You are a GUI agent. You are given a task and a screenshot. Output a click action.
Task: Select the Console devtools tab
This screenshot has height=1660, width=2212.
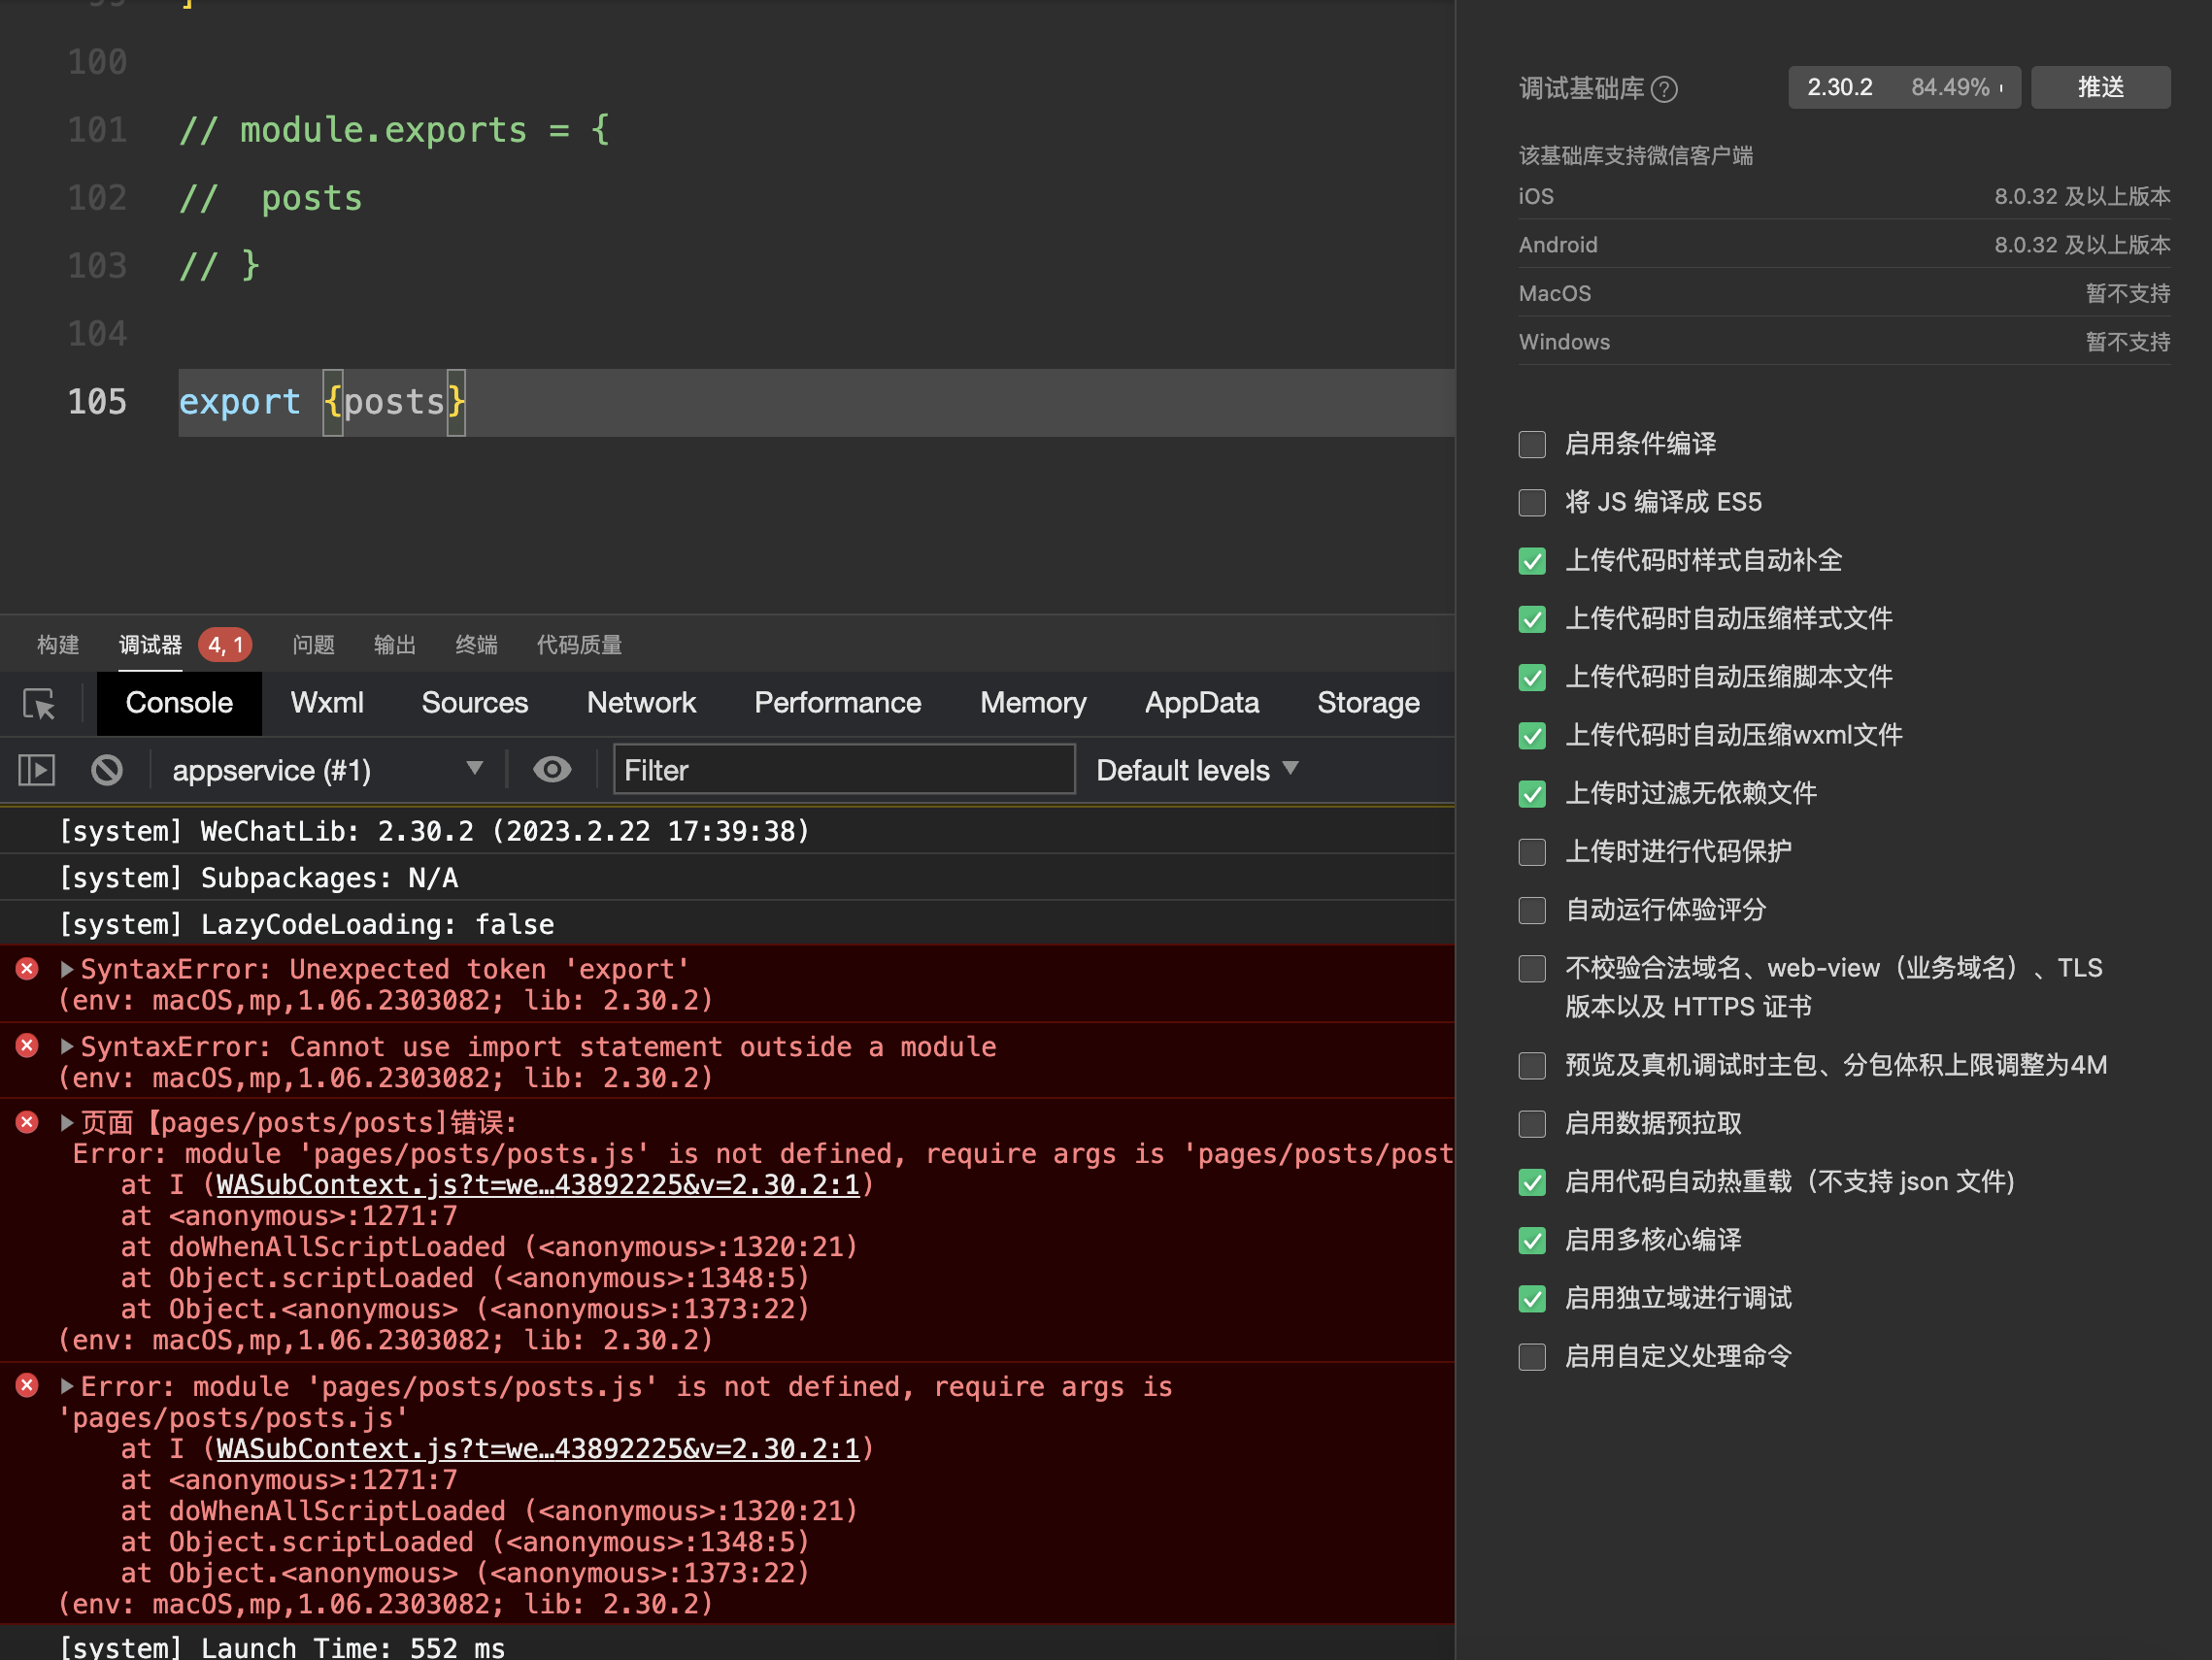(x=179, y=703)
